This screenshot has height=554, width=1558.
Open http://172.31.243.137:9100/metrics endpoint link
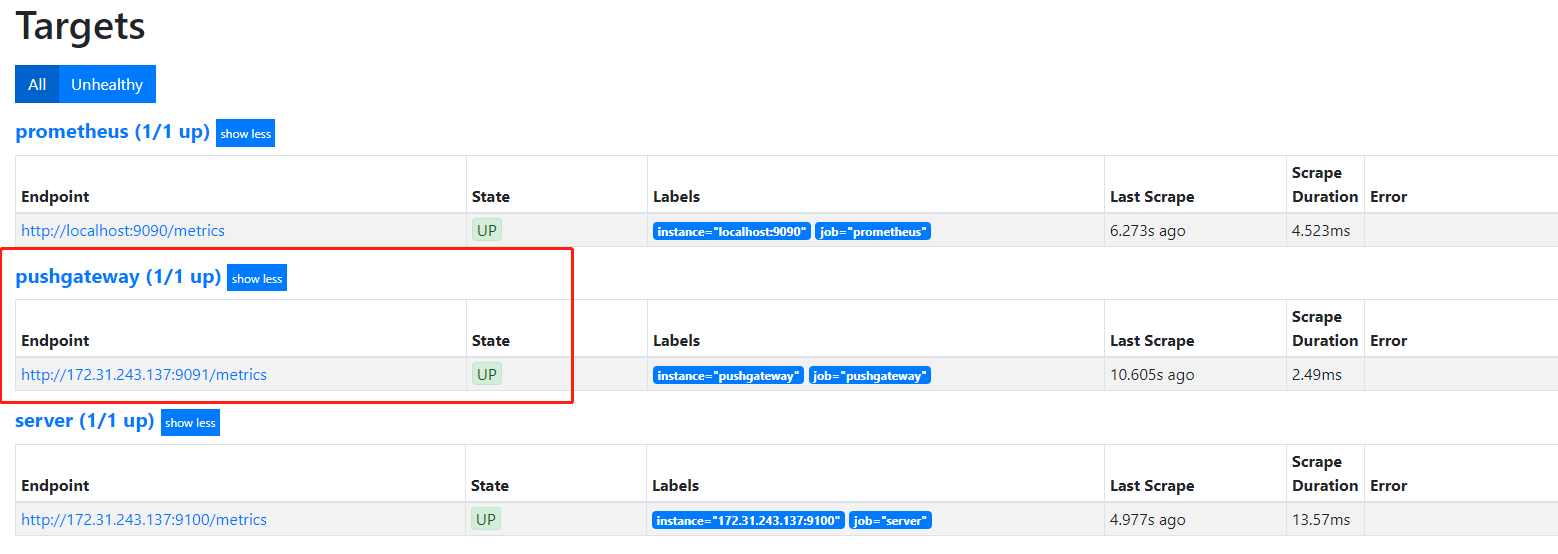point(144,520)
